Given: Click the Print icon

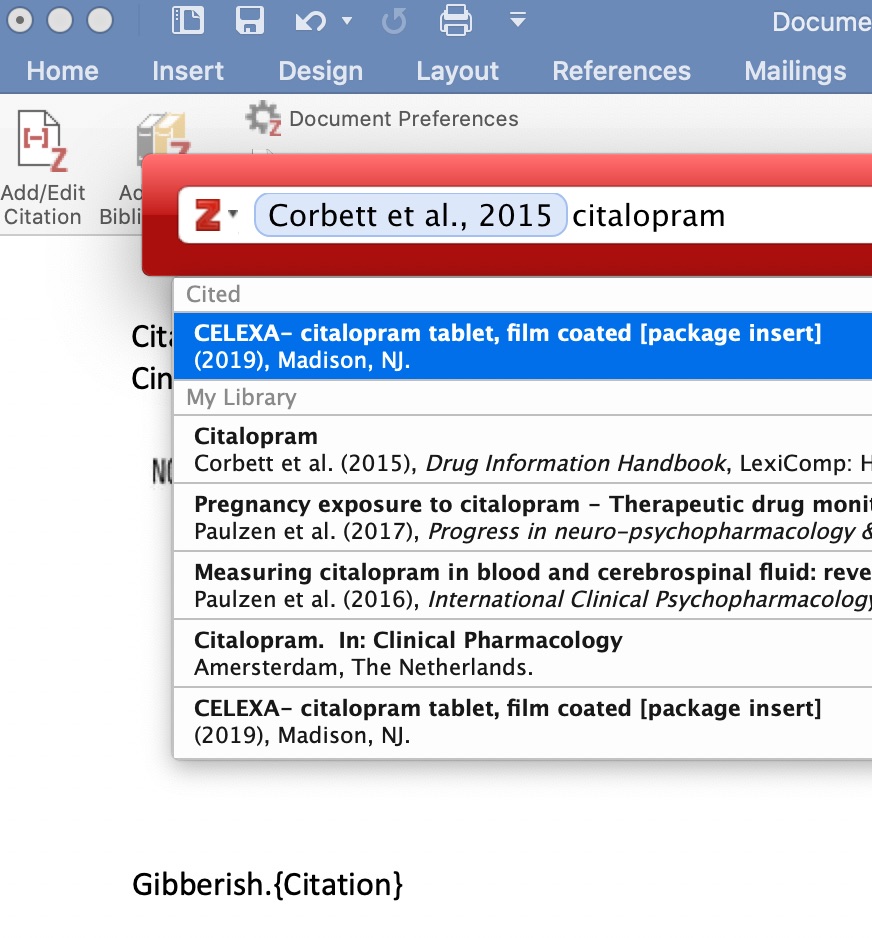Looking at the screenshot, I should click(456, 20).
